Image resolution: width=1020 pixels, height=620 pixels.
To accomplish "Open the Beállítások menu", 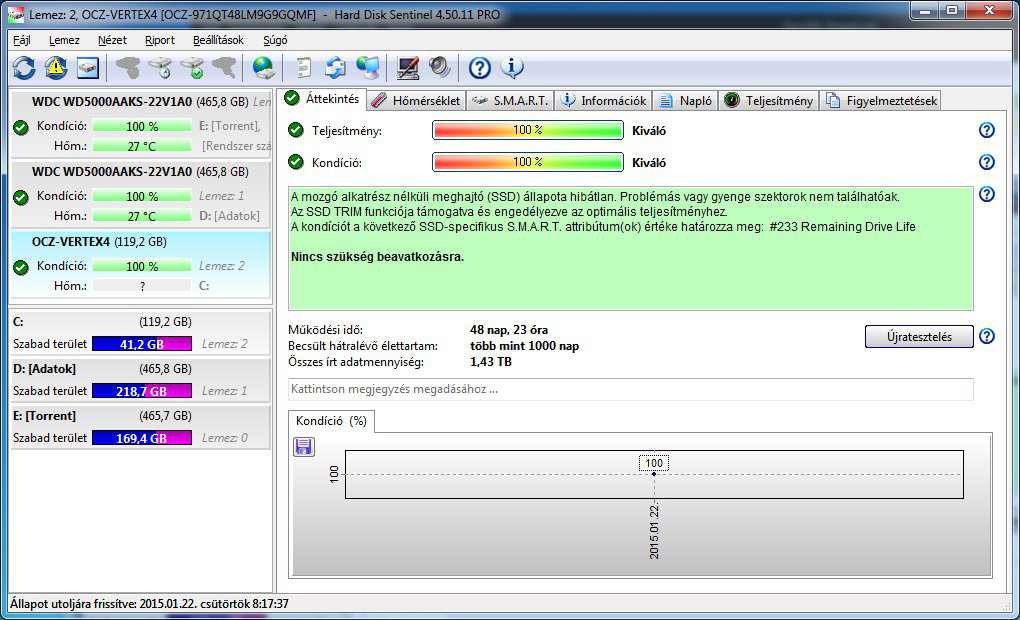I will (x=218, y=40).
